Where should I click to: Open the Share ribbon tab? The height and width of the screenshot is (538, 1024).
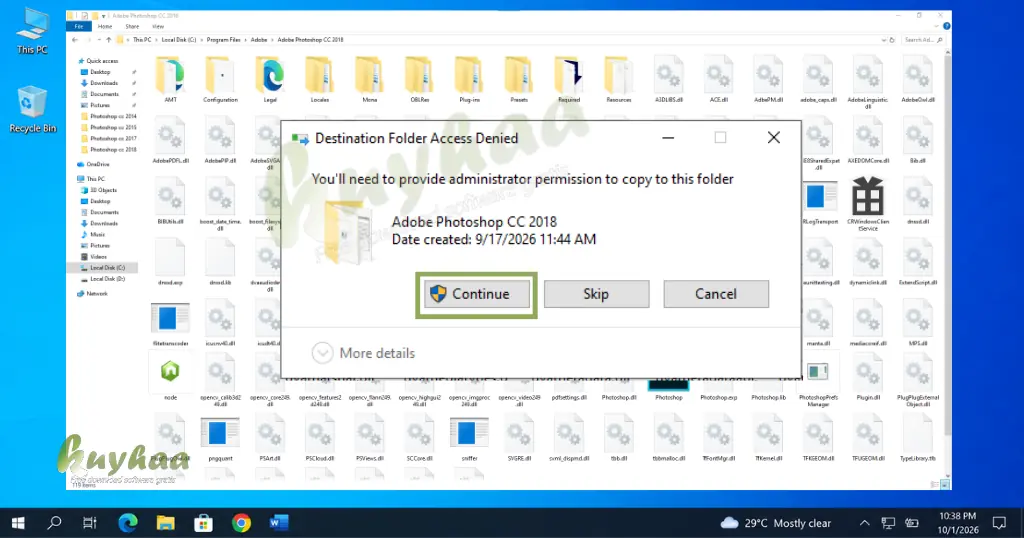coord(132,27)
